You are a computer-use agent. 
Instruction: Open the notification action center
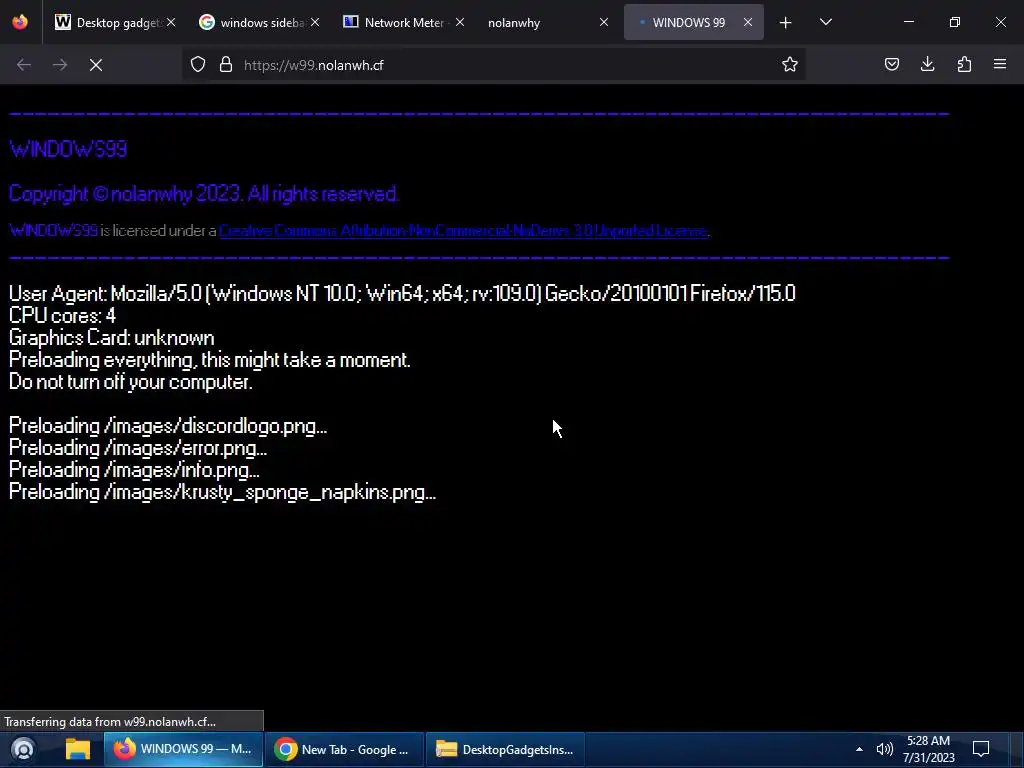click(x=981, y=749)
